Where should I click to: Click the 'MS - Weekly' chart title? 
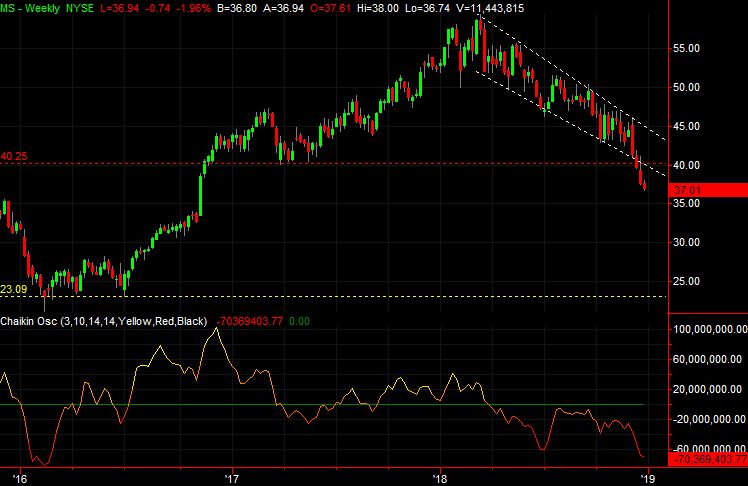30,8
